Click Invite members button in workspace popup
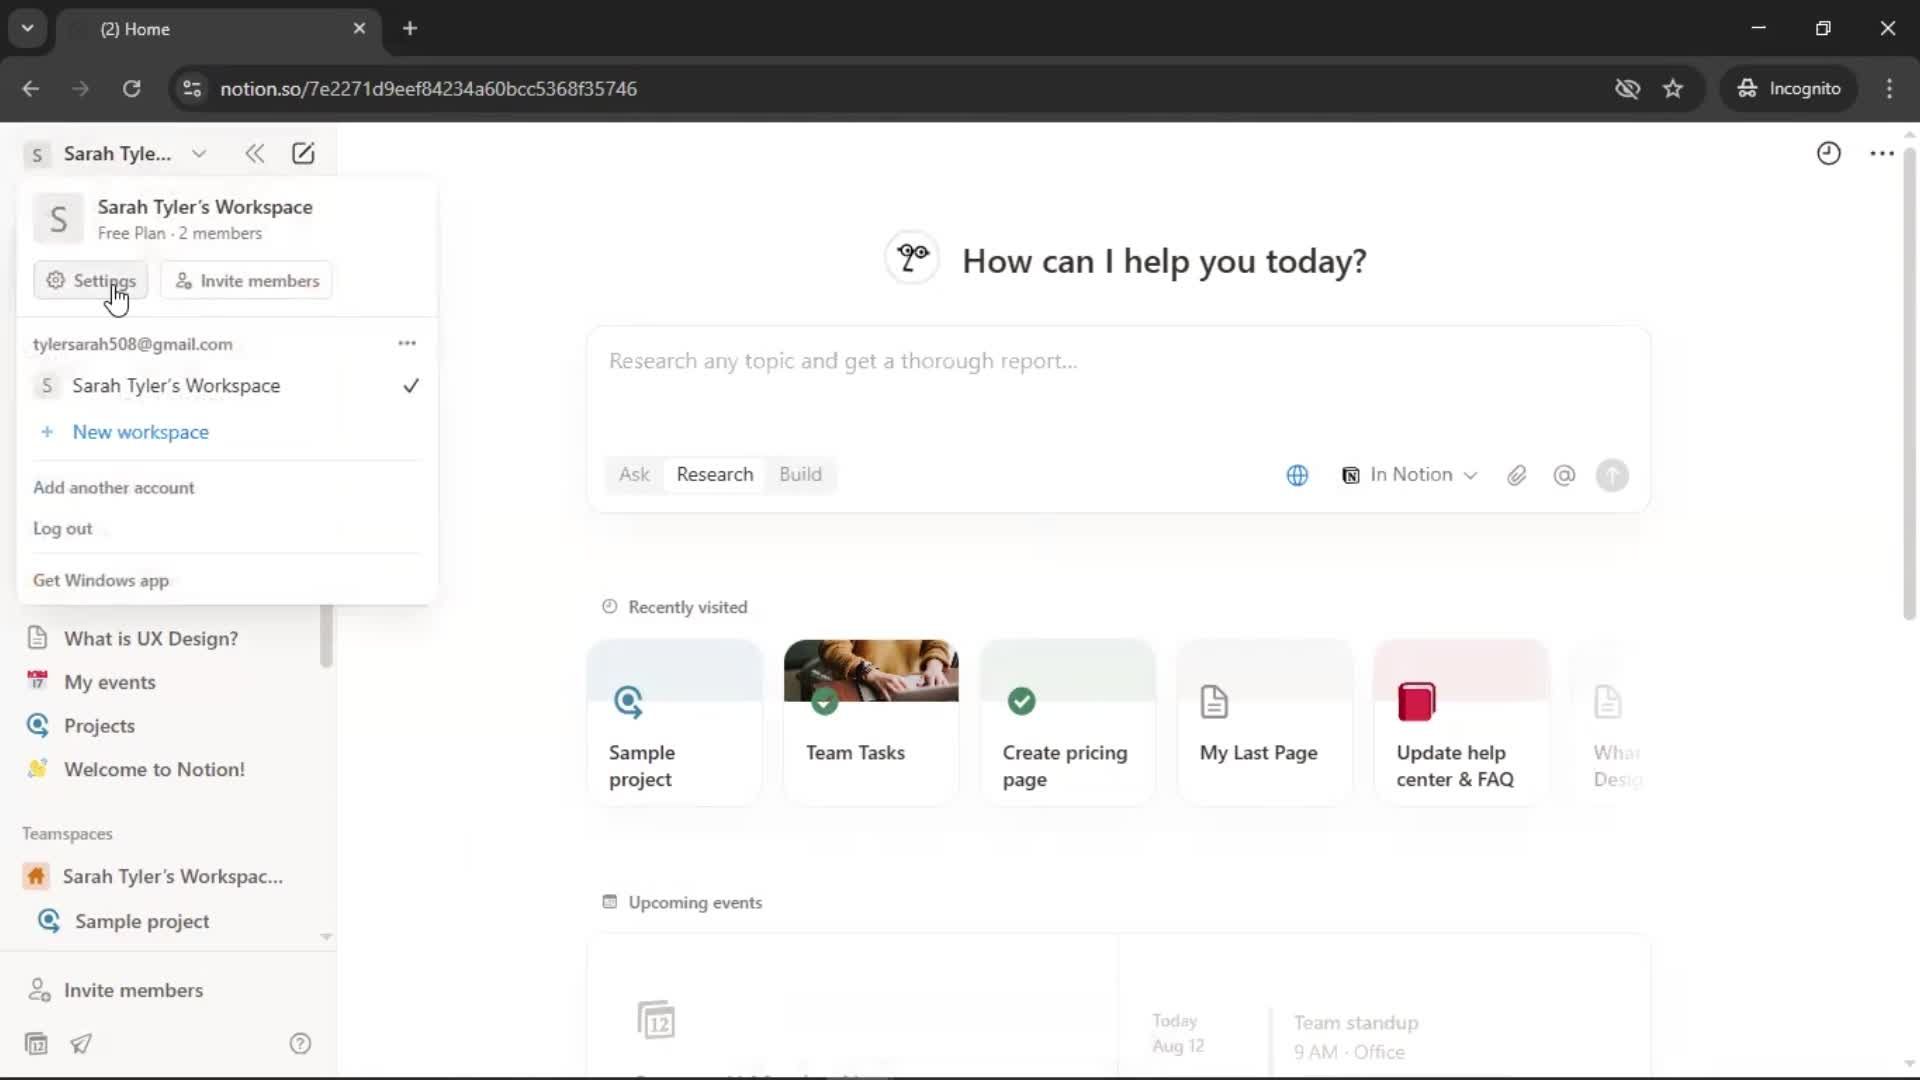This screenshot has height=1080, width=1920. [x=247, y=280]
